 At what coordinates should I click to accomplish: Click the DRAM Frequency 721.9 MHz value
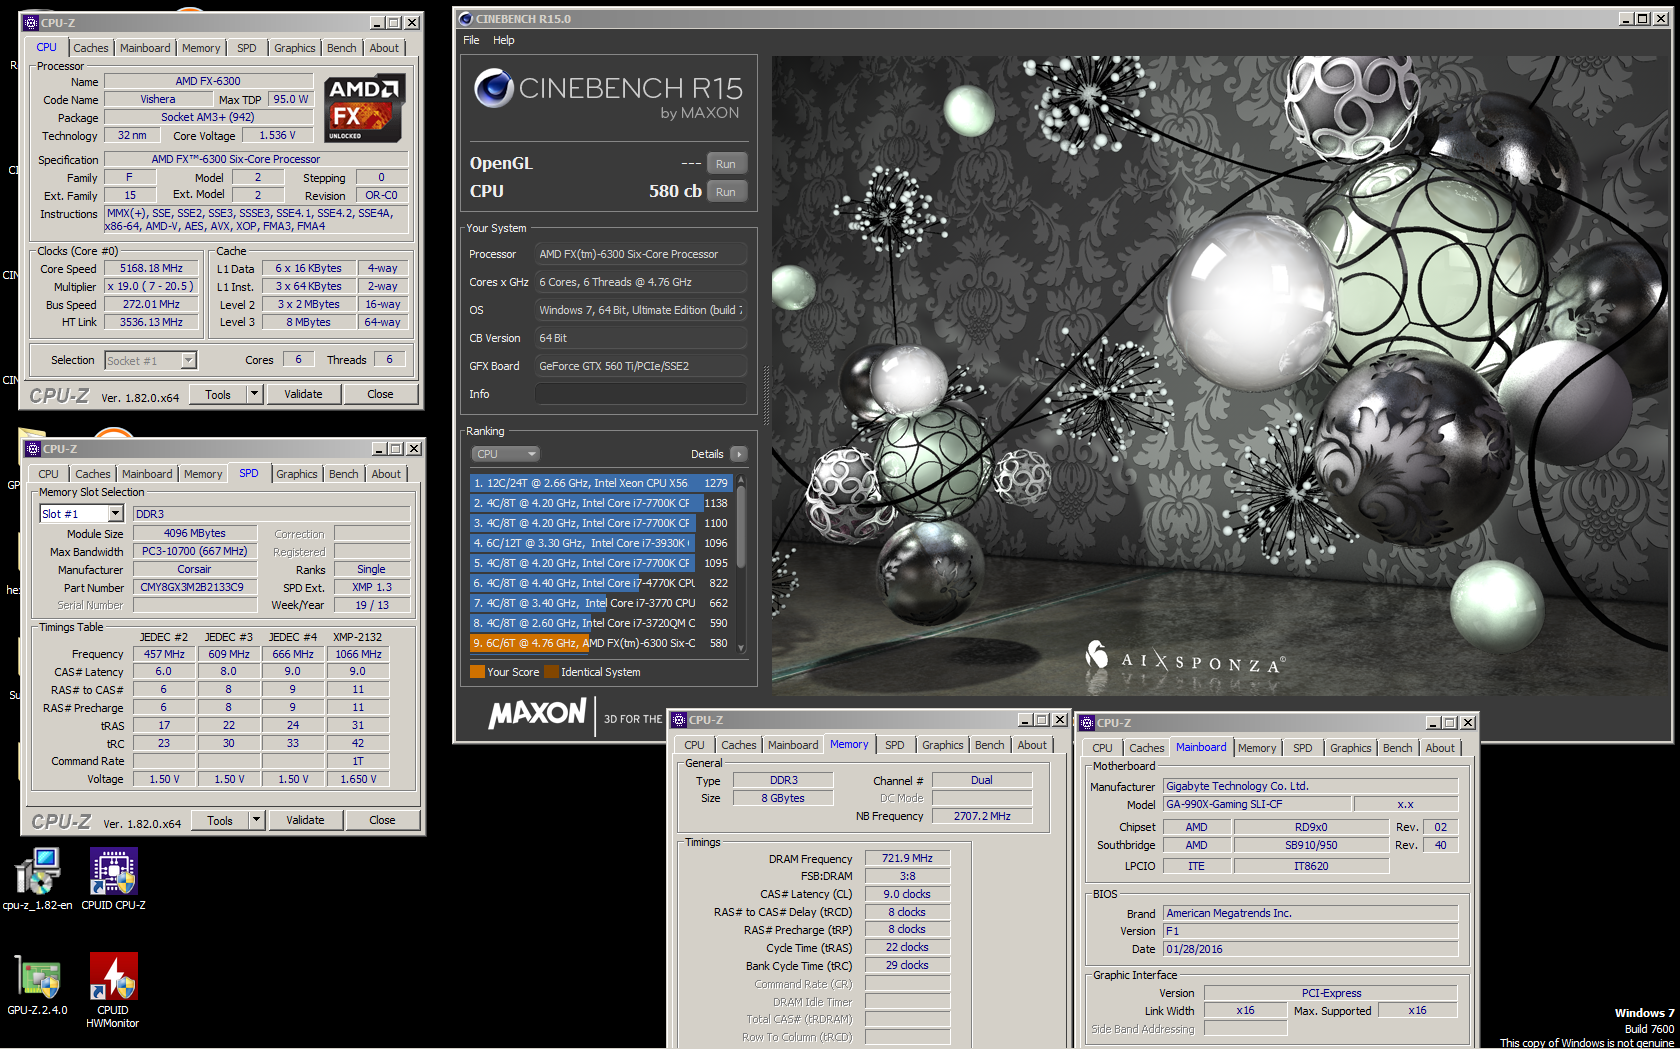click(x=907, y=858)
